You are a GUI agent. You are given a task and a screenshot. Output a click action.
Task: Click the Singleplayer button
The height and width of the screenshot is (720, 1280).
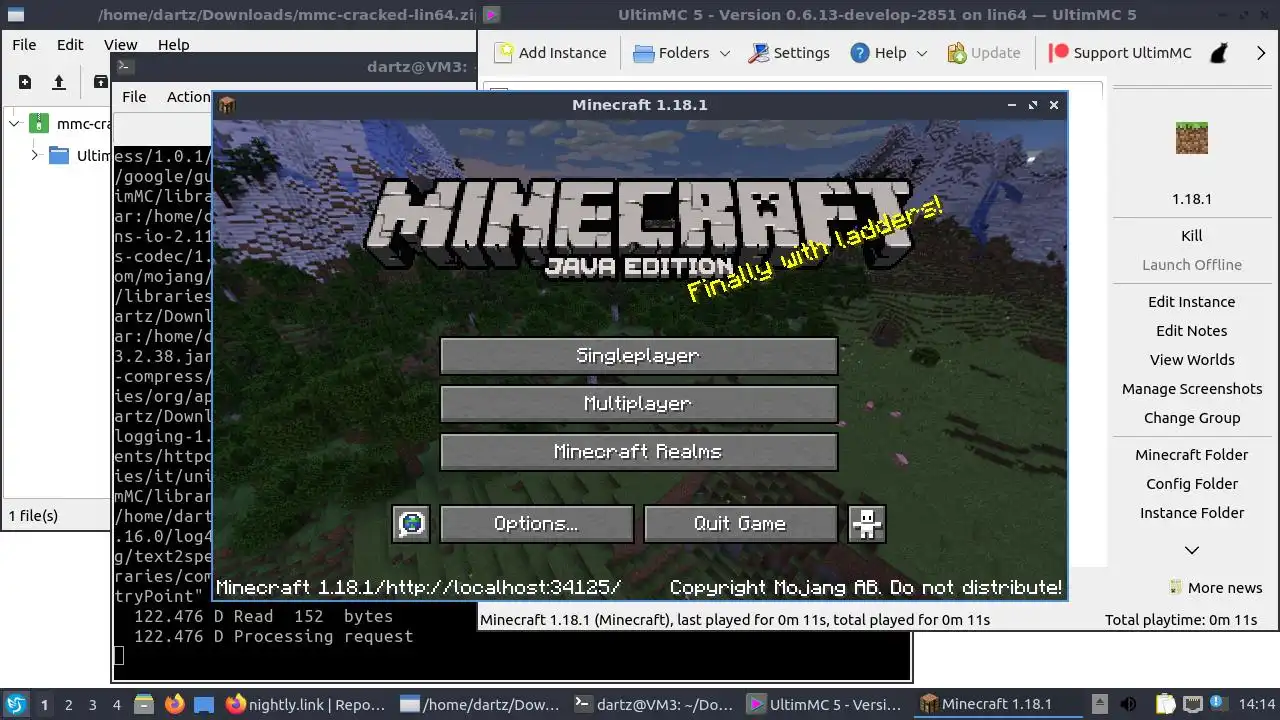(638, 355)
